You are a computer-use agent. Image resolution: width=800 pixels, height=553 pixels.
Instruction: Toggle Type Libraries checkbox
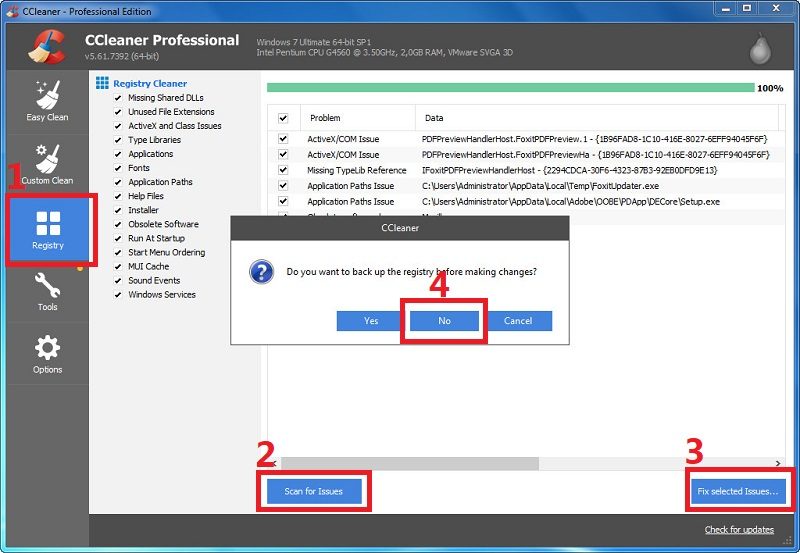click(118, 140)
